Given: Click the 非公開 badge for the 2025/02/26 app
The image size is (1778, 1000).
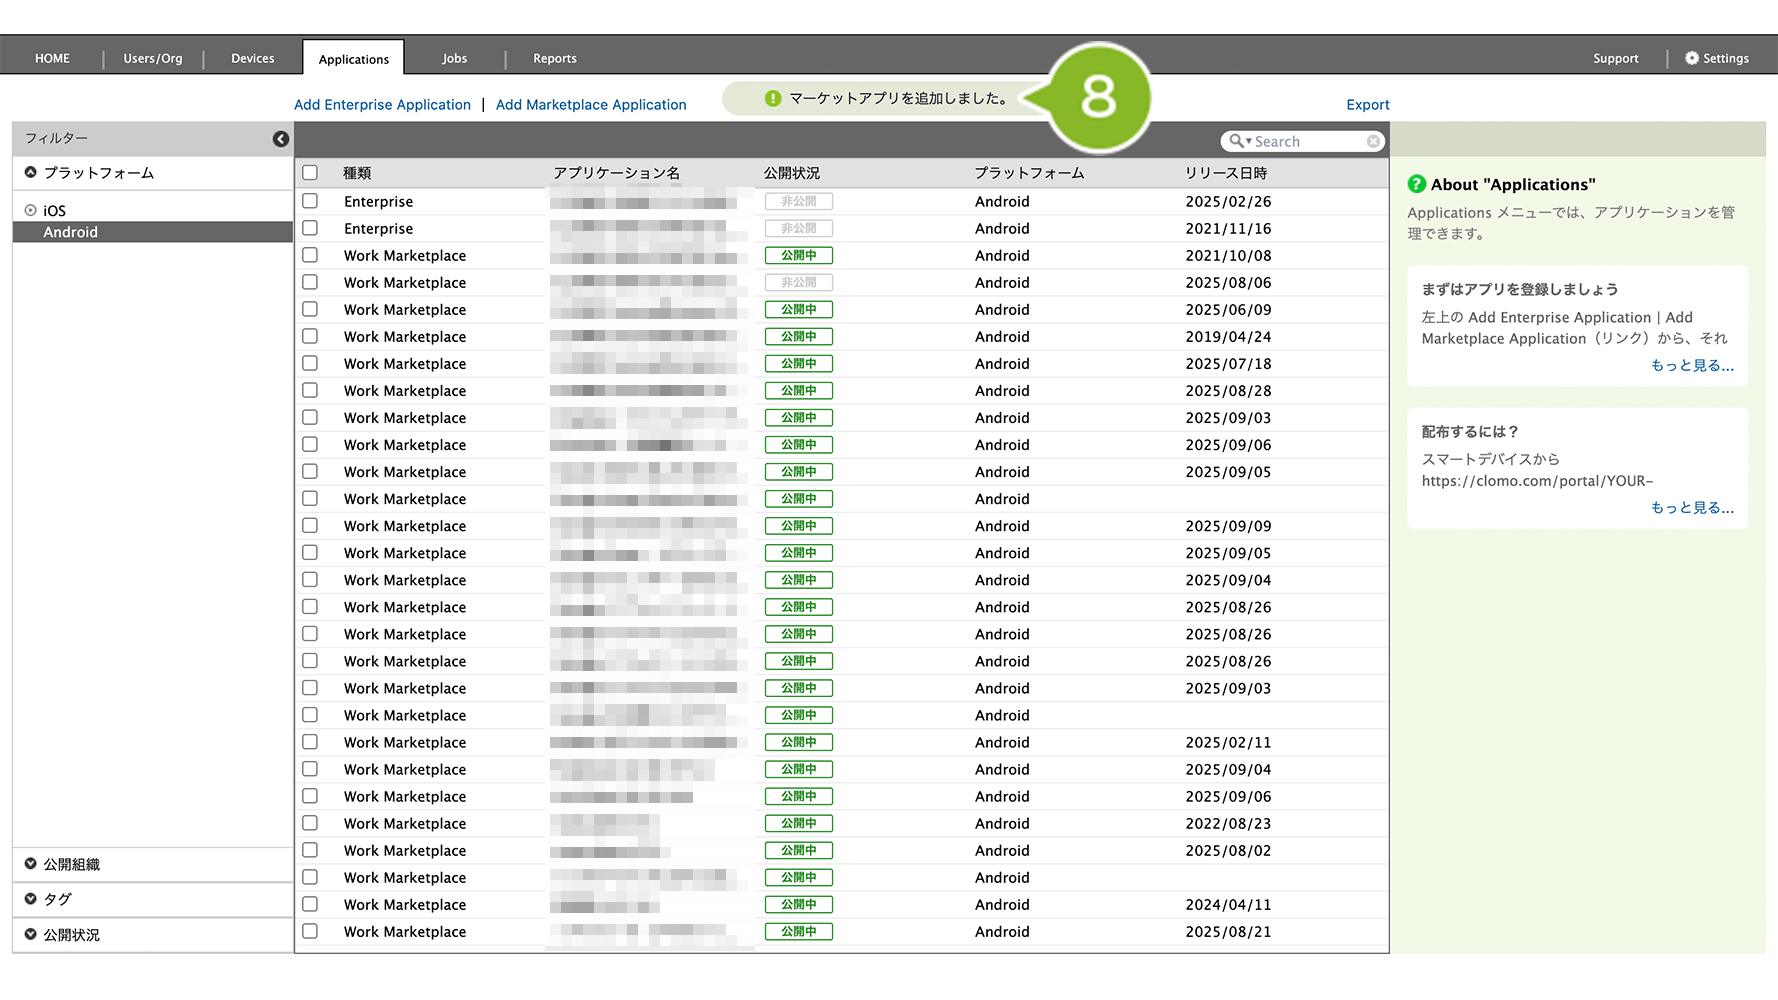Looking at the screenshot, I should (x=798, y=202).
